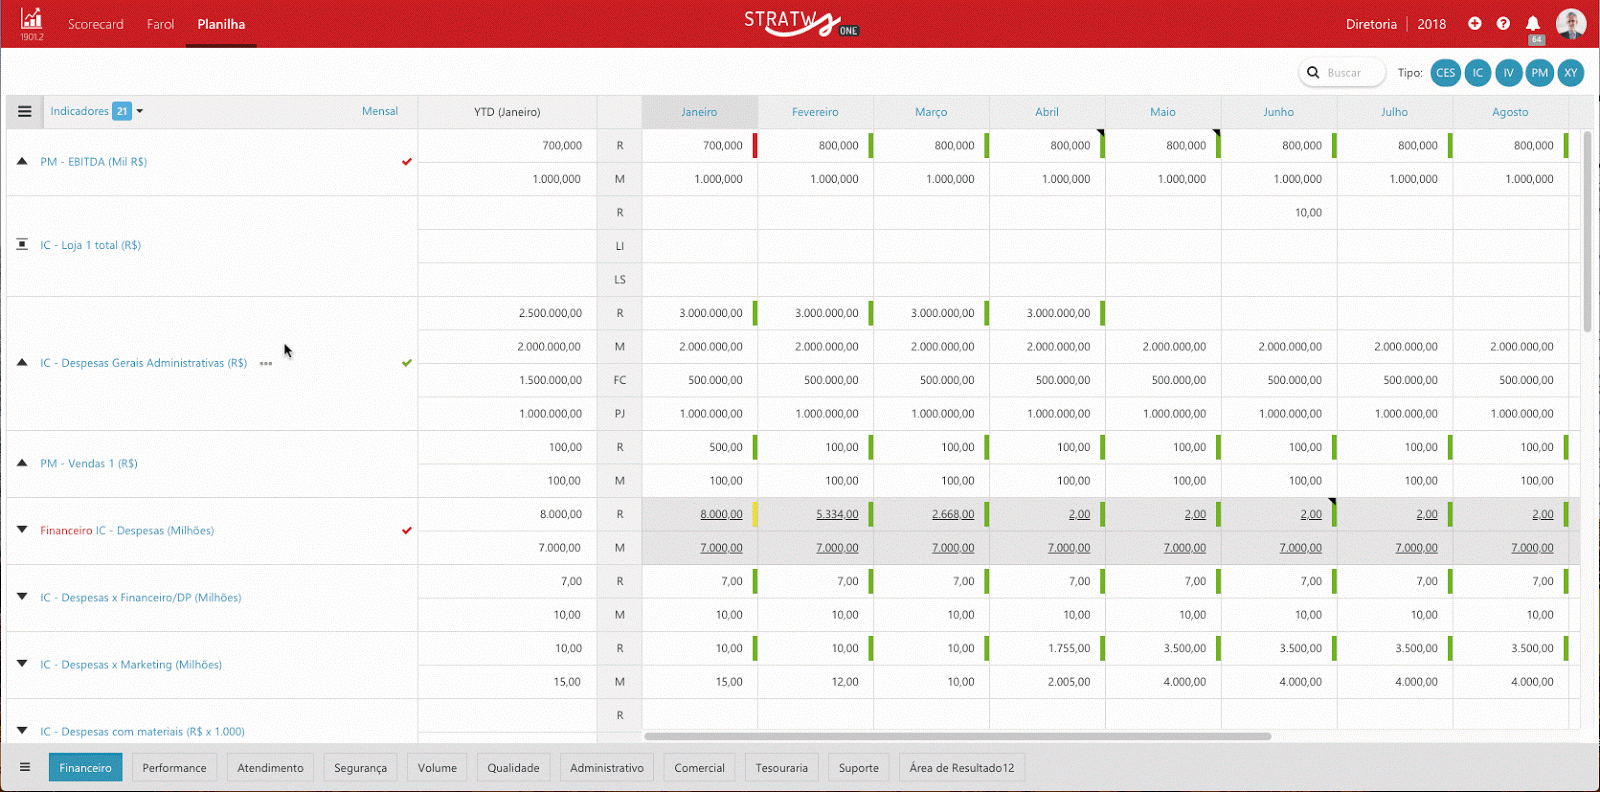Switch to the Scorecard tab
This screenshot has width=1600, height=792.
pos(96,24)
